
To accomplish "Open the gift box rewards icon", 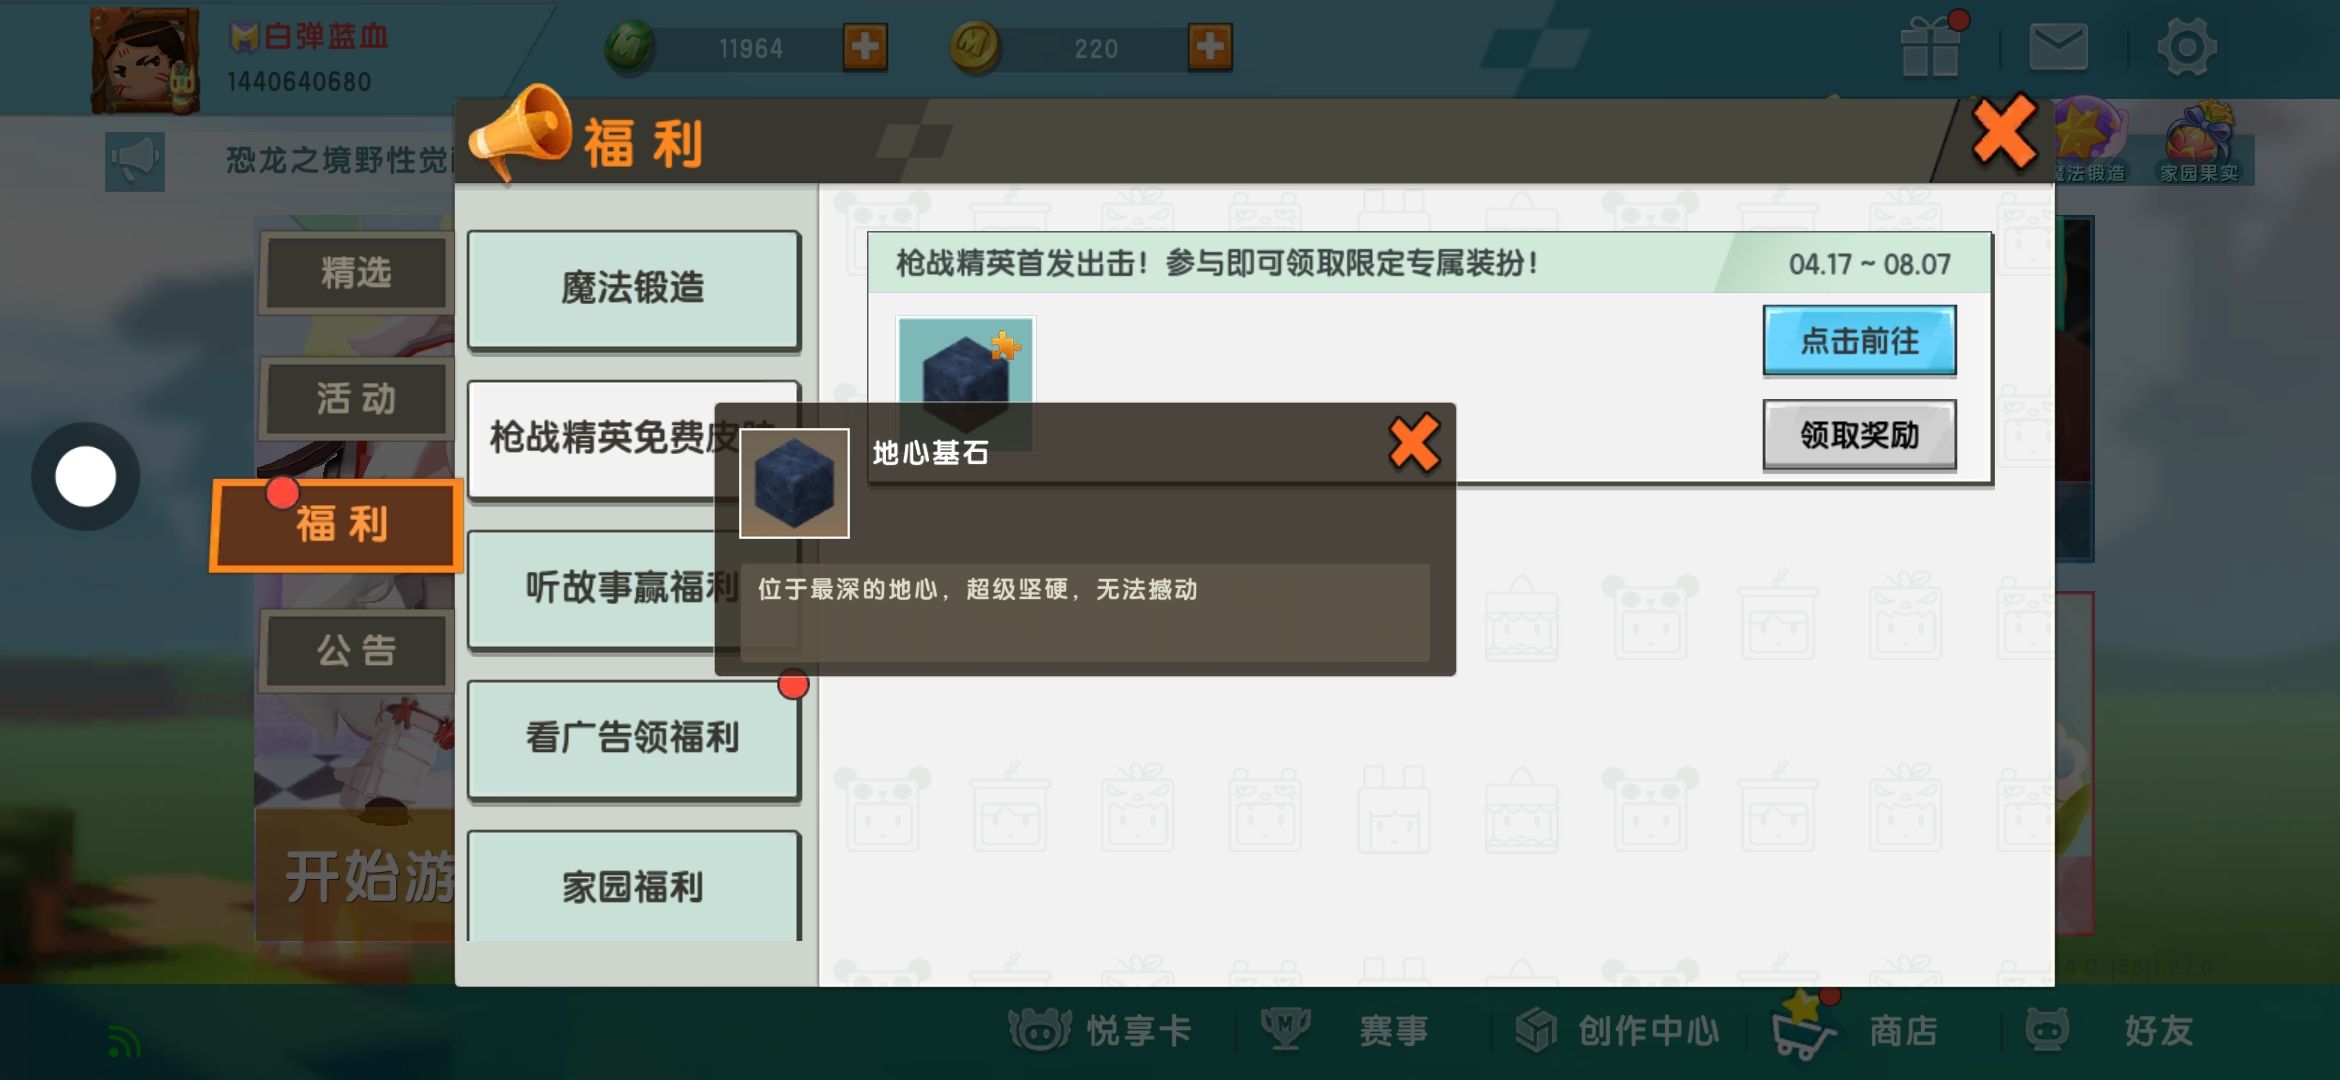I will (x=1931, y=47).
